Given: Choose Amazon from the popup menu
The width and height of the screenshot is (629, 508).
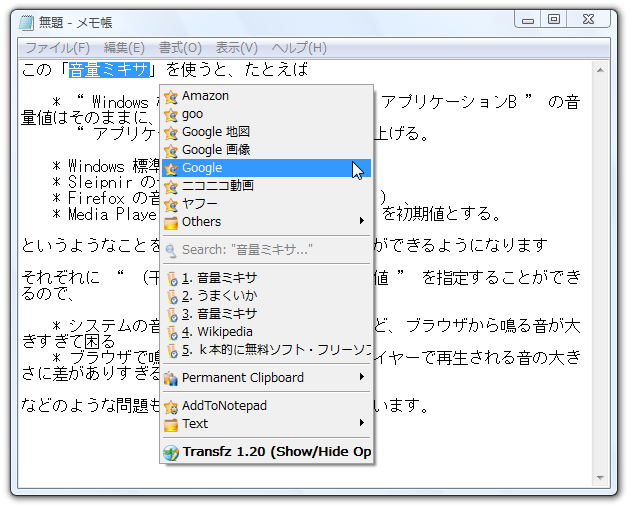Looking at the screenshot, I should tap(266, 96).
